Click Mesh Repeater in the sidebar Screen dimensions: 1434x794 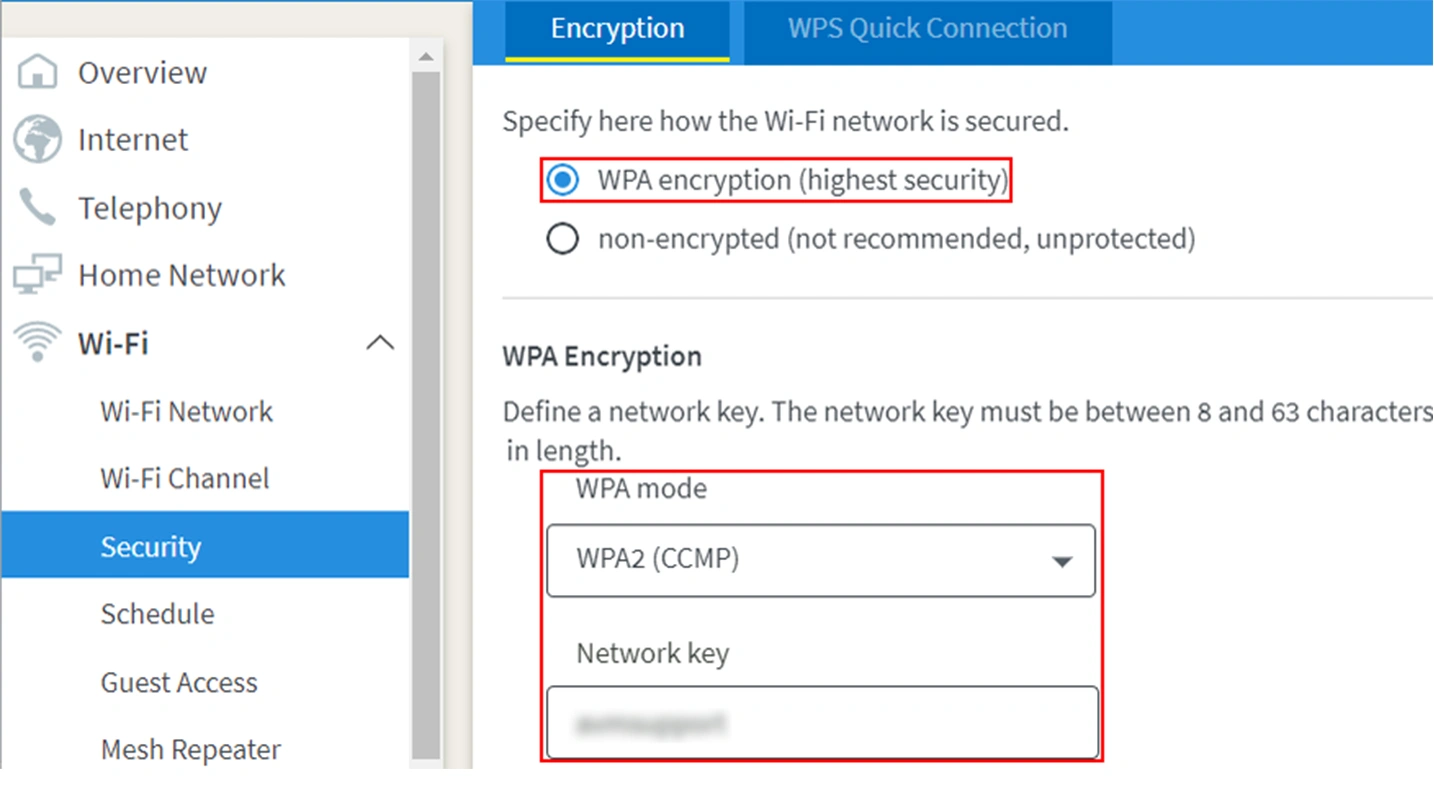(x=190, y=749)
